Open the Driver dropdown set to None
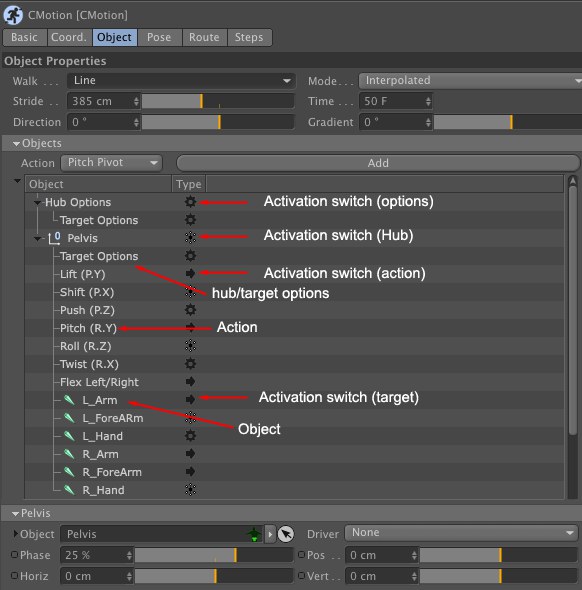Image resolution: width=582 pixels, height=590 pixels. pyautogui.click(x=461, y=533)
